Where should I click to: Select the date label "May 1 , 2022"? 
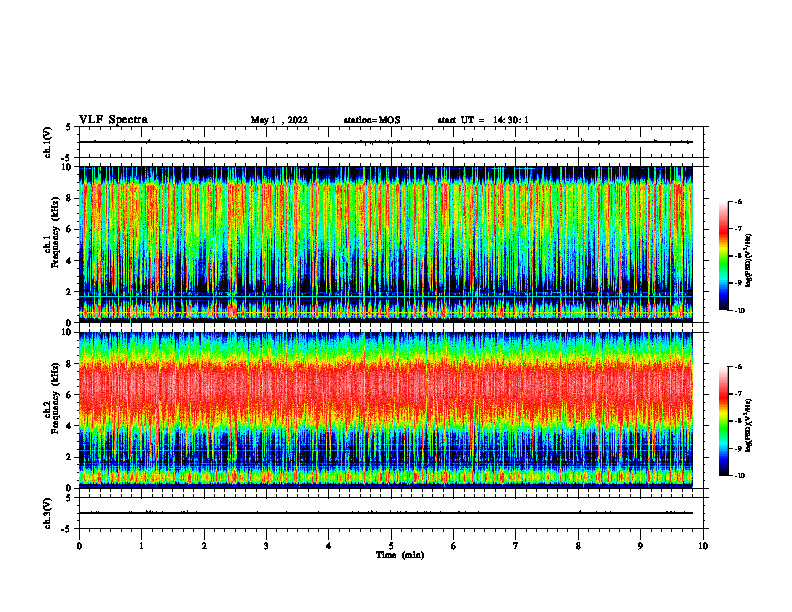point(279,120)
